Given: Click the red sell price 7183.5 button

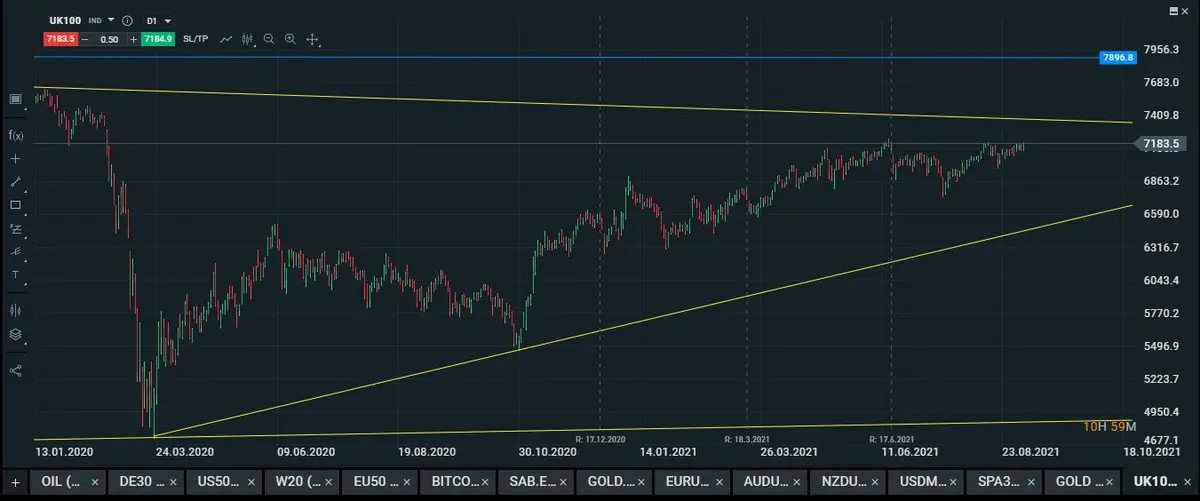Looking at the screenshot, I should click(60, 39).
